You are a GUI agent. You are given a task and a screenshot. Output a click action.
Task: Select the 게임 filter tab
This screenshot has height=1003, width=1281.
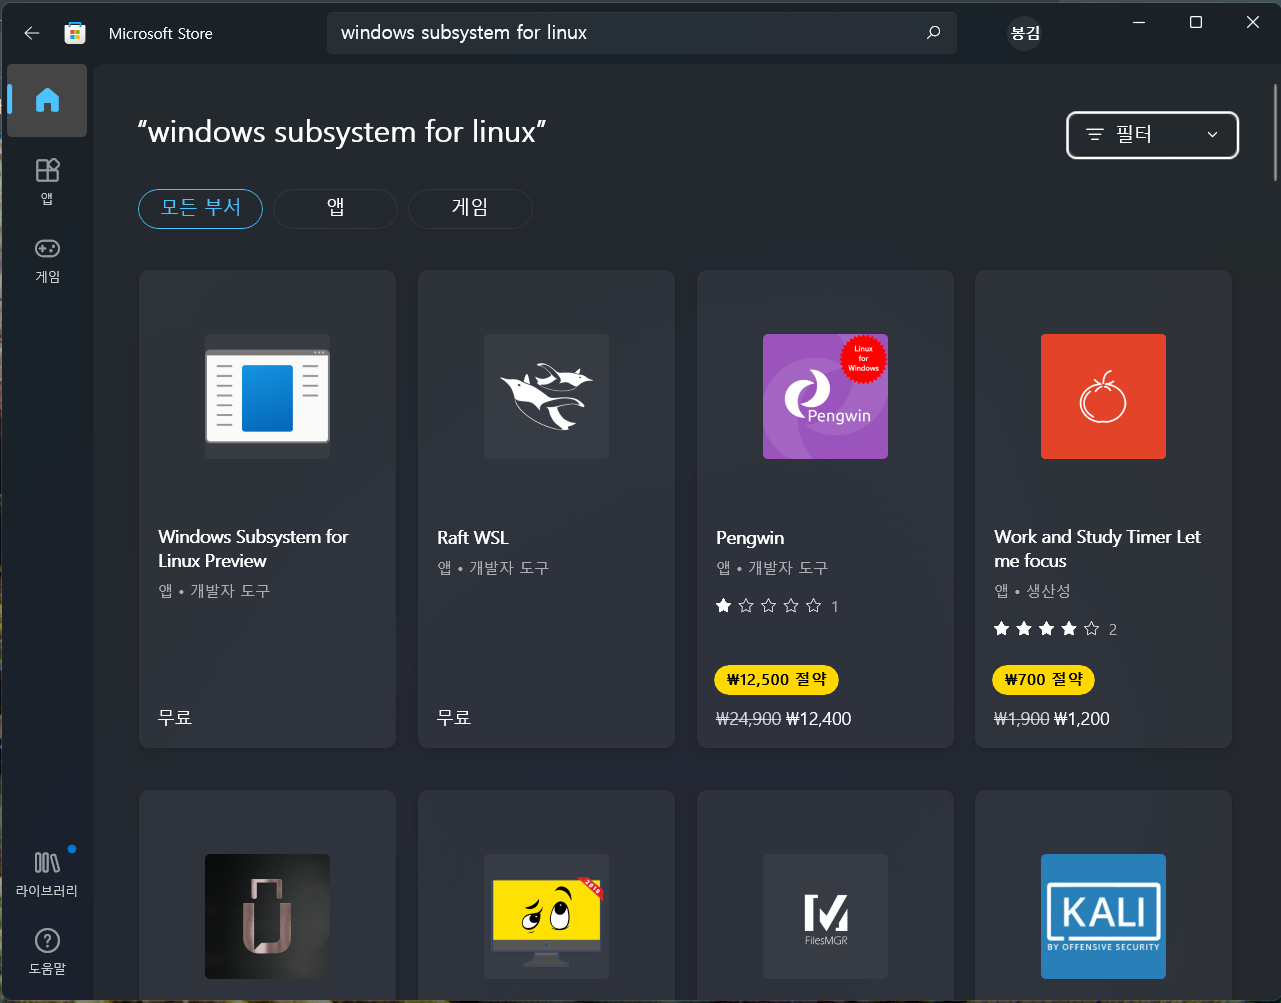[x=470, y=208]
